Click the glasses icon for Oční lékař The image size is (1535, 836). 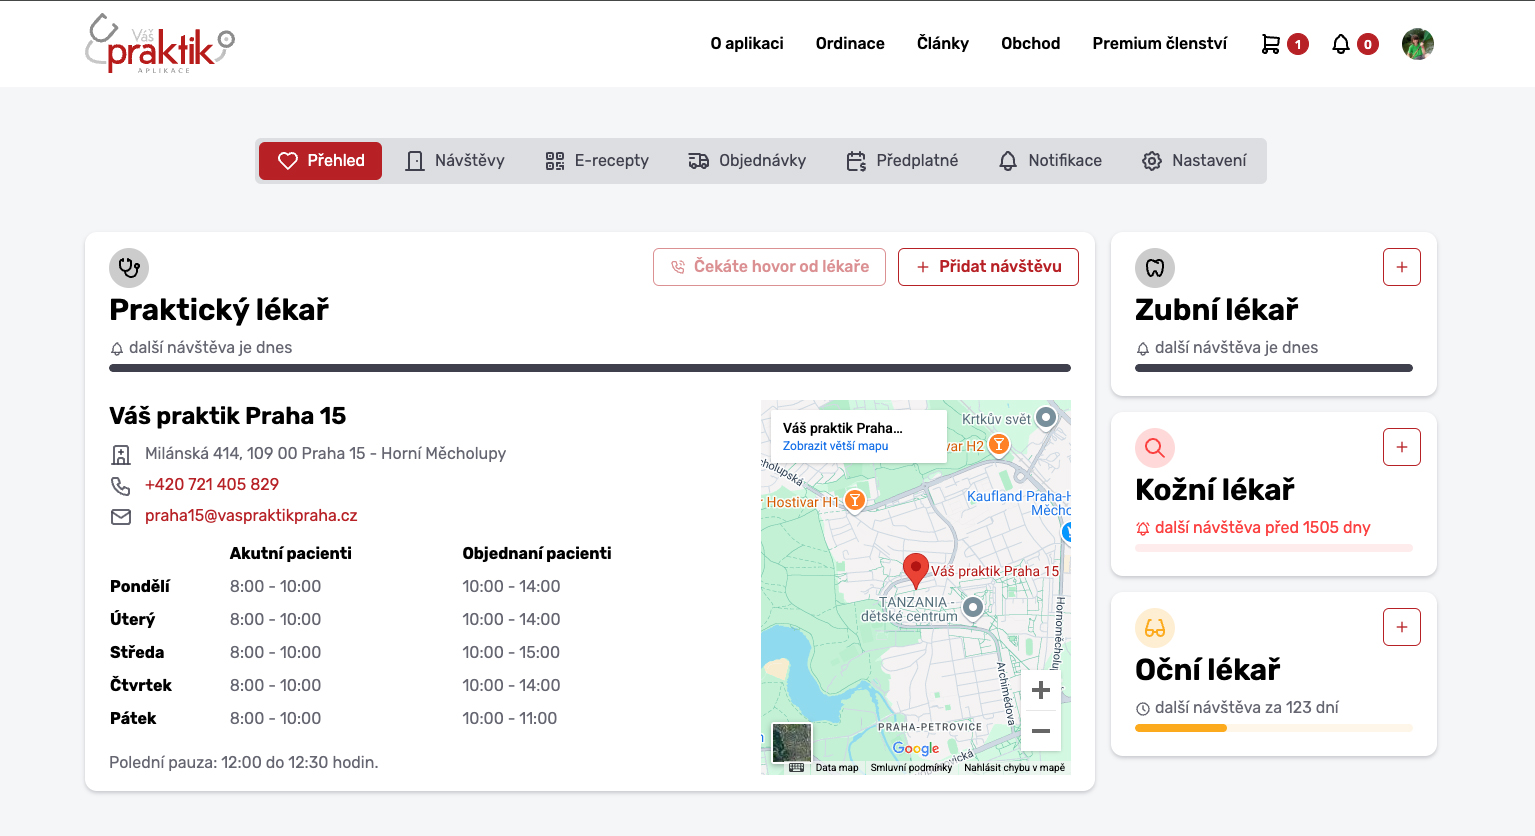click(x=1155, y=628)
